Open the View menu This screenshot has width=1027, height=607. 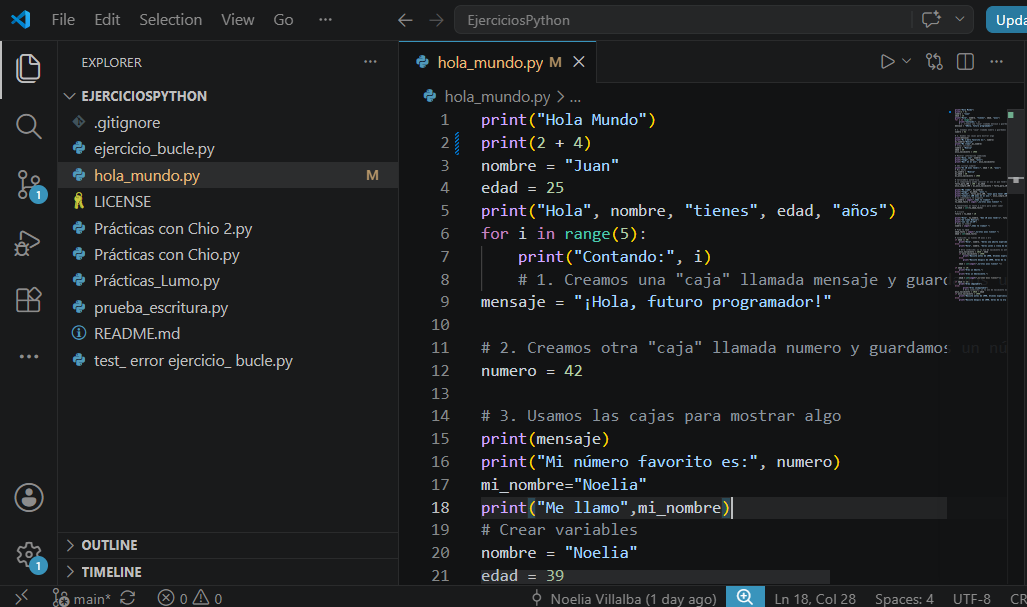click(237, 20)
